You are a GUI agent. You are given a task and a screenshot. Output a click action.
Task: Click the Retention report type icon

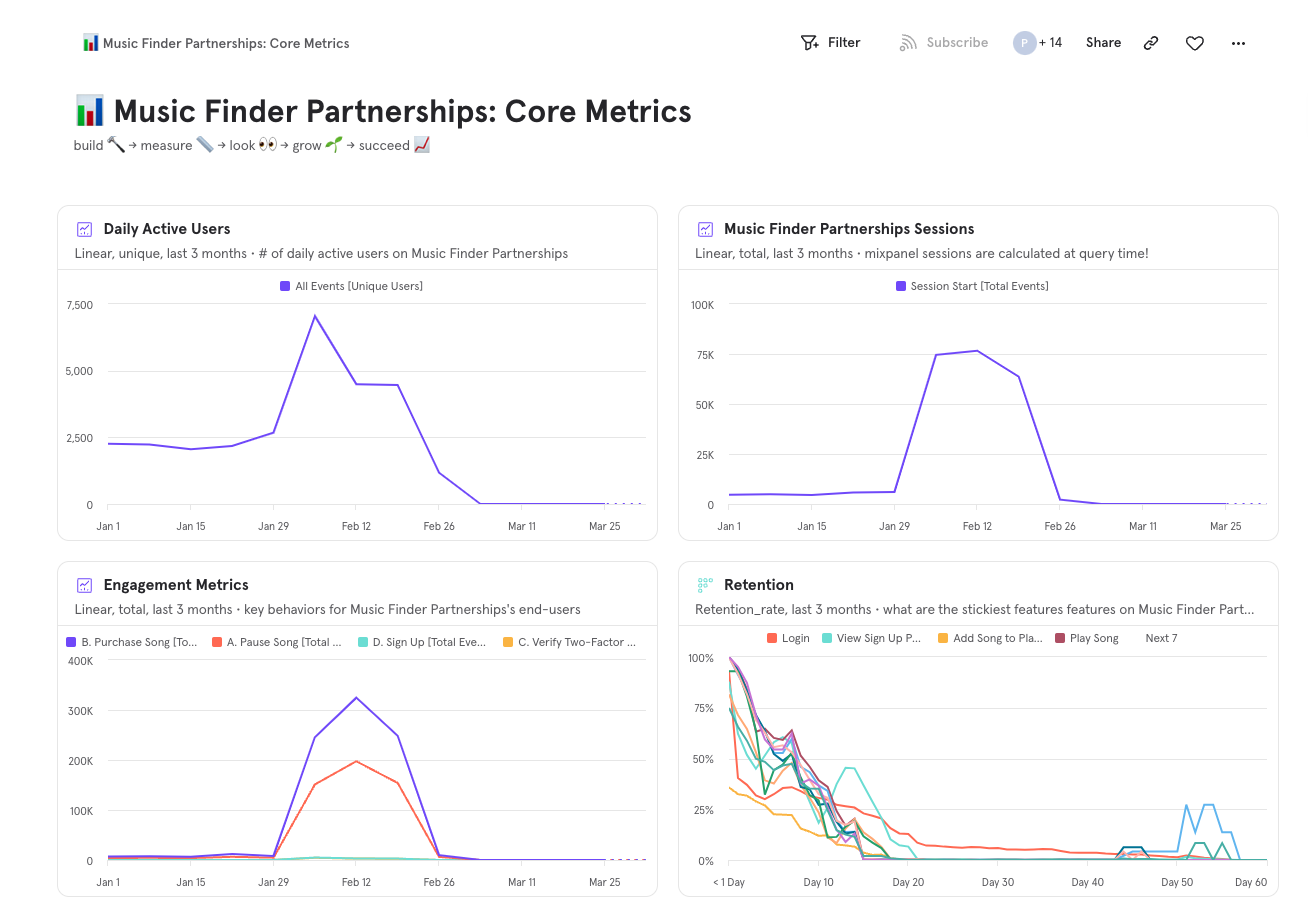coord(705,585)
